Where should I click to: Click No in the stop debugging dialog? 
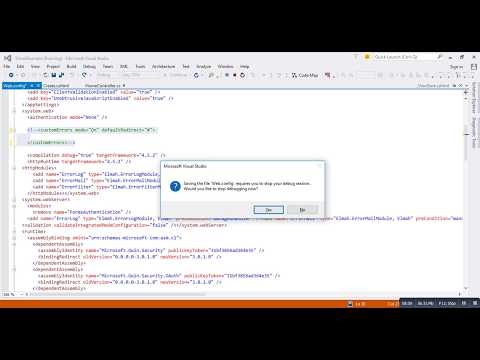(303, 210)
